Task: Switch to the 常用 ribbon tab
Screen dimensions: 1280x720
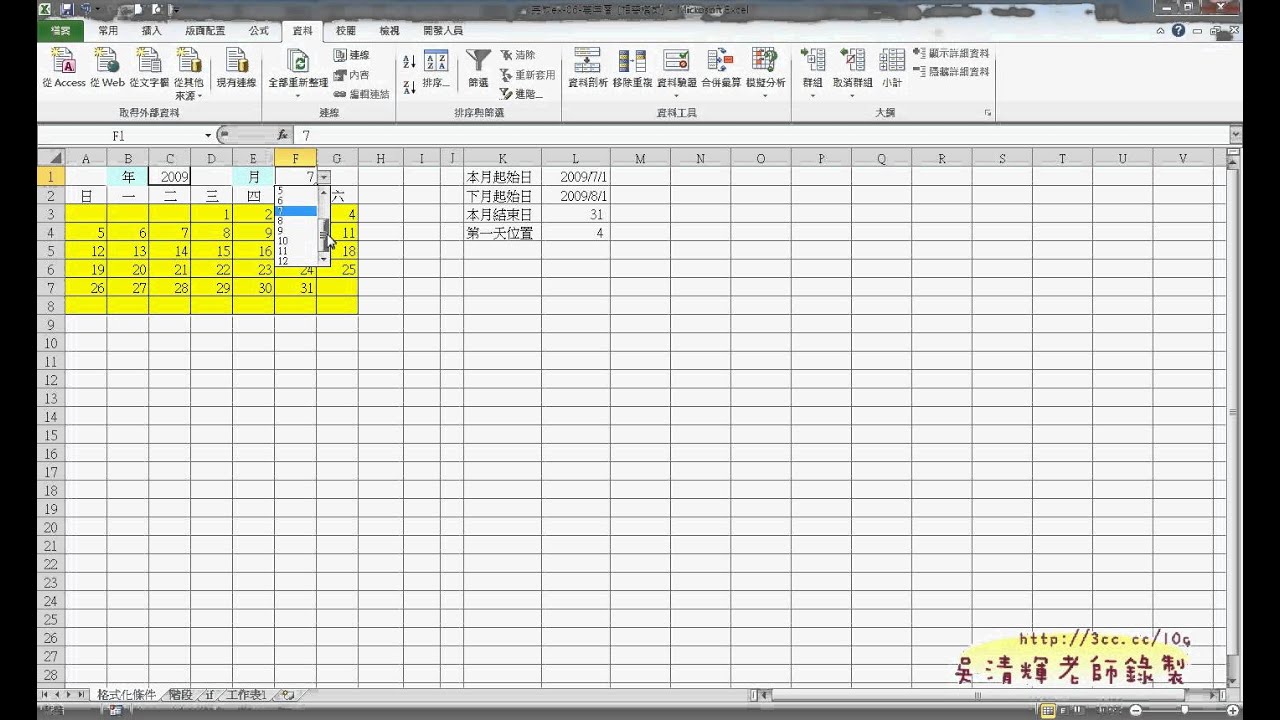Action: [108, 31]
